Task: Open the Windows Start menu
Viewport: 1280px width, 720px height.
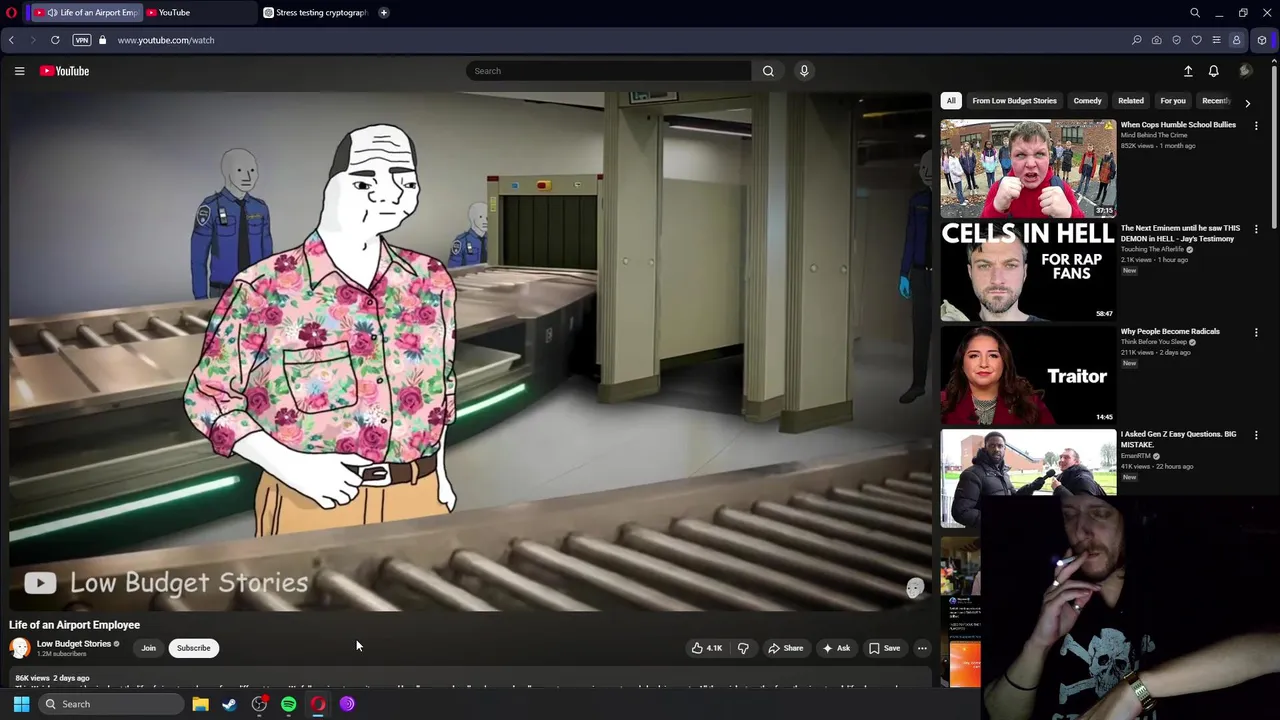Action: click(x=21, y=704)
